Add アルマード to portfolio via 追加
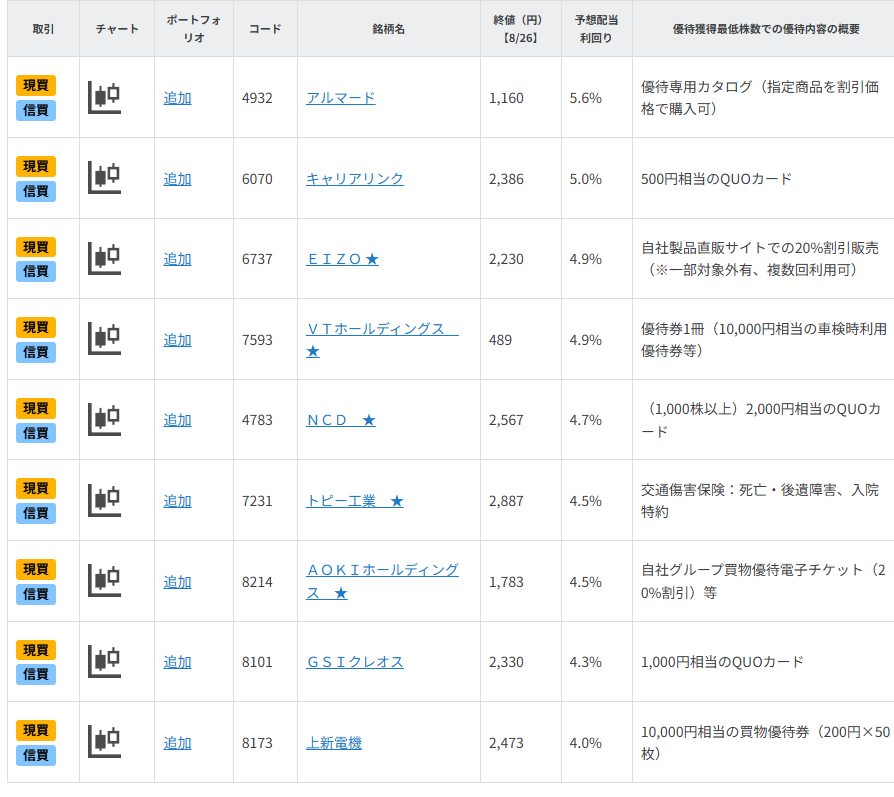Image resolution: width=894 pixels, height=797 pixels. tap(177, 98)
